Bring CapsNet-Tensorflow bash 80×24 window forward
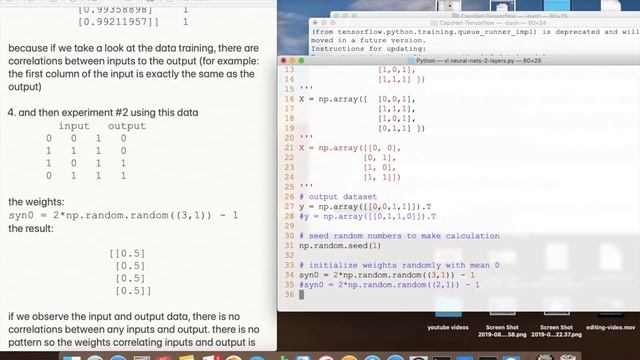 pos(473,23)
